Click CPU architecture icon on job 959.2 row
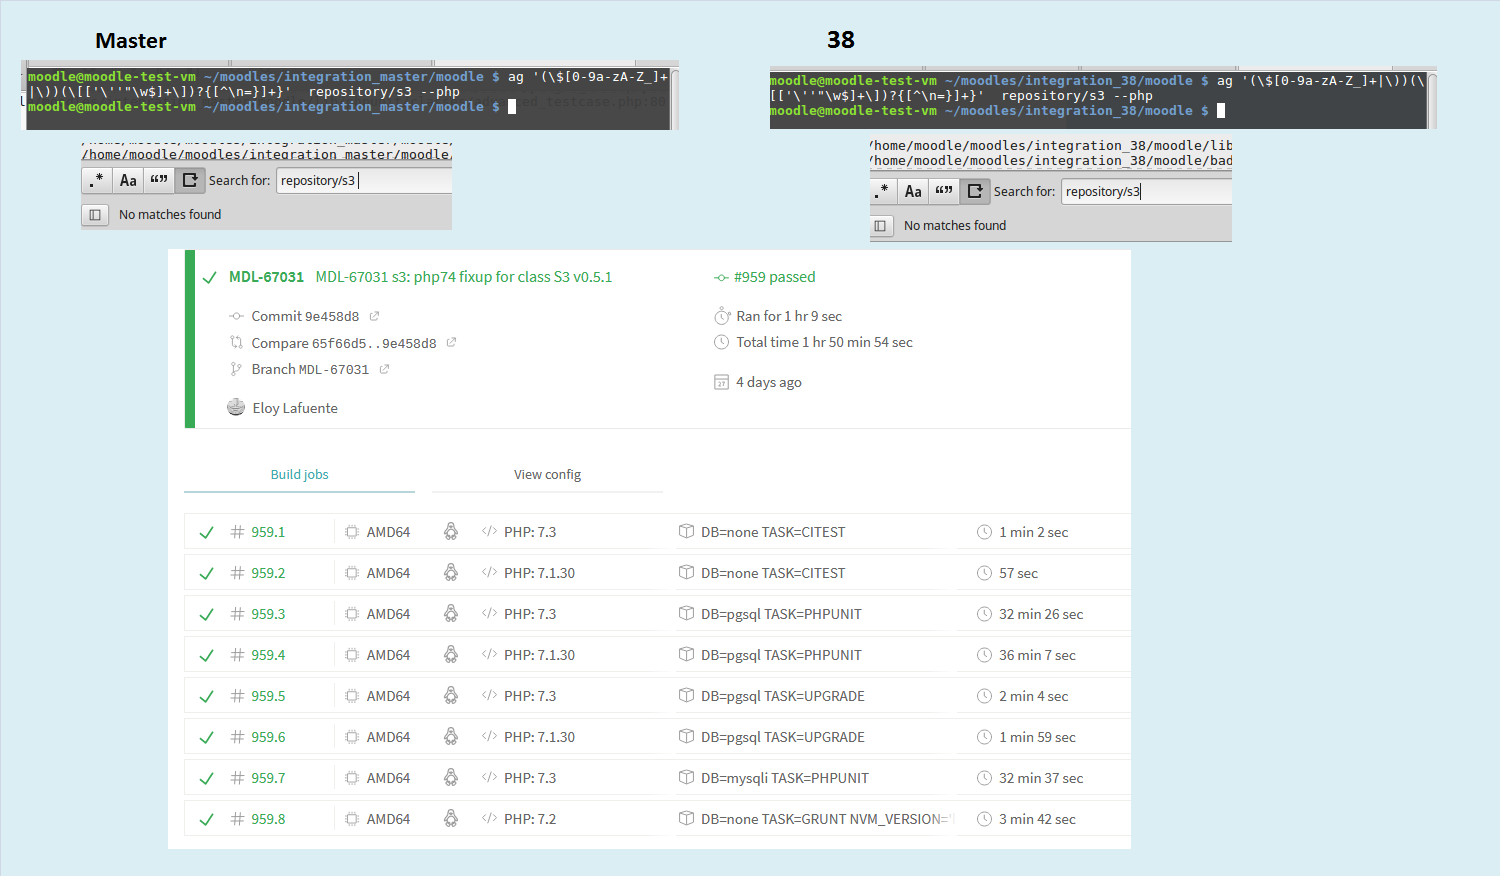 [x=352, y=573]
